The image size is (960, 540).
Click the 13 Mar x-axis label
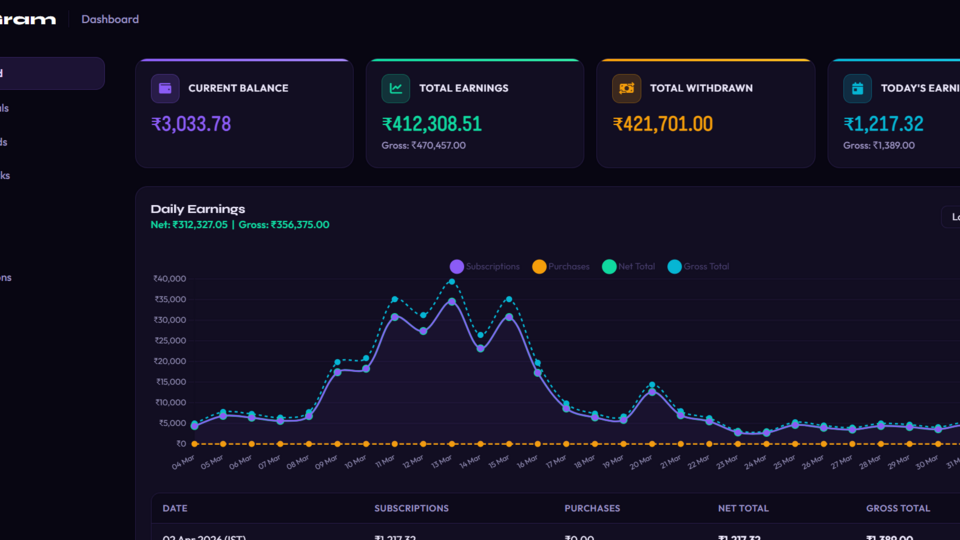click(441, 462)
